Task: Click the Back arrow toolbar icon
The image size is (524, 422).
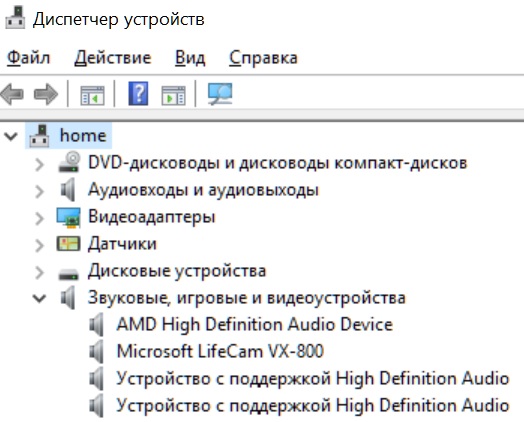Action: click(x=12, y=94)
